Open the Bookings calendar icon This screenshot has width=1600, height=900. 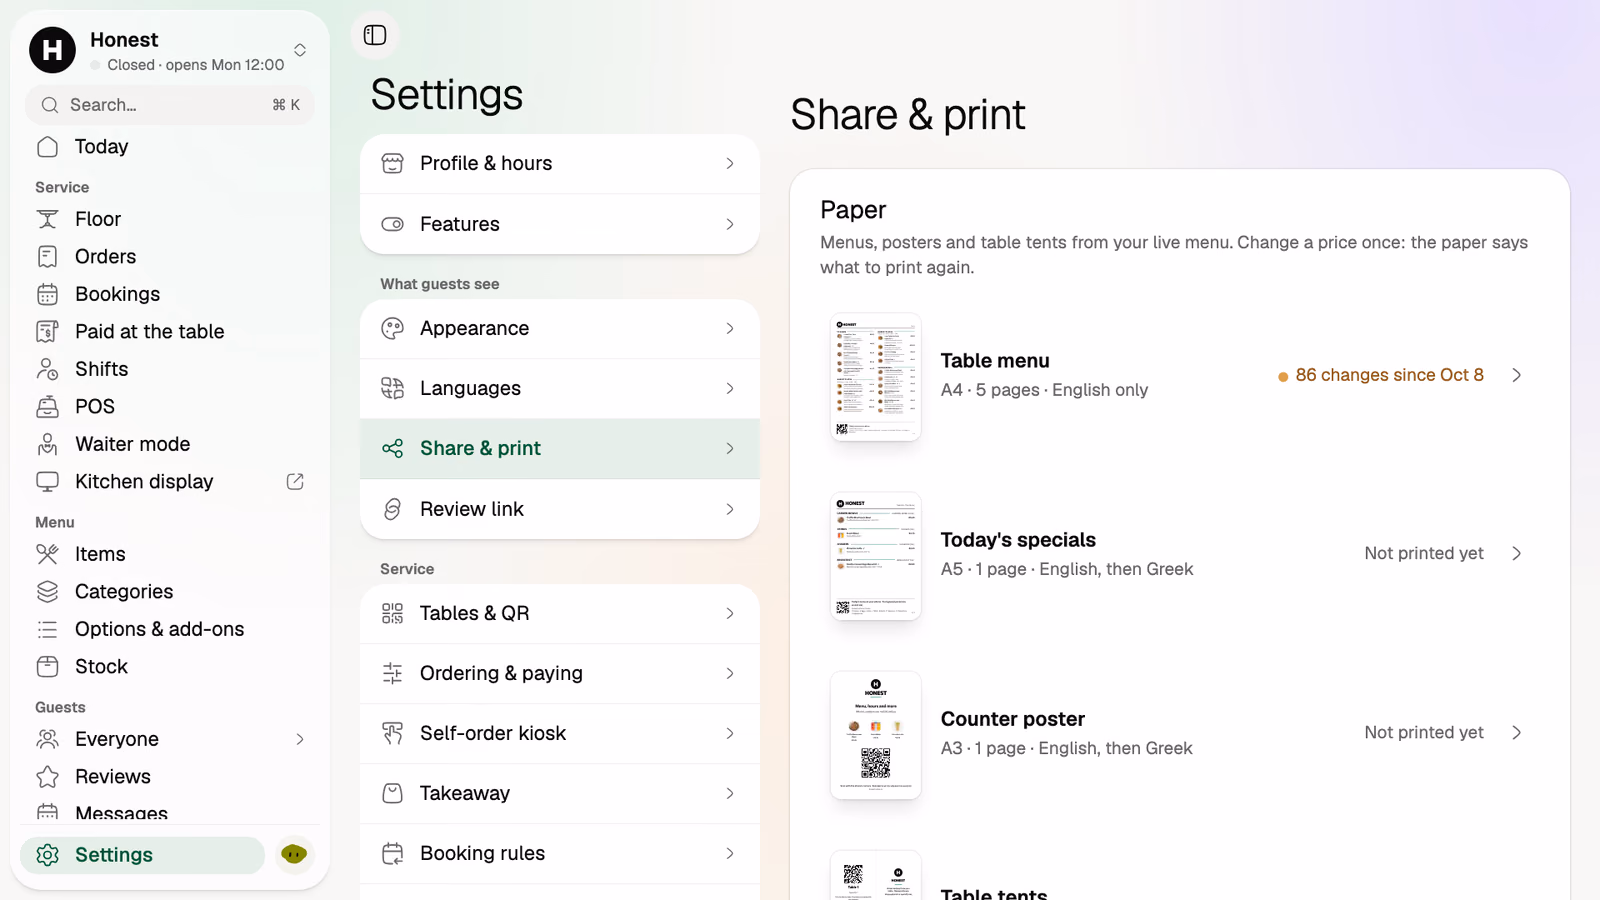47,294
